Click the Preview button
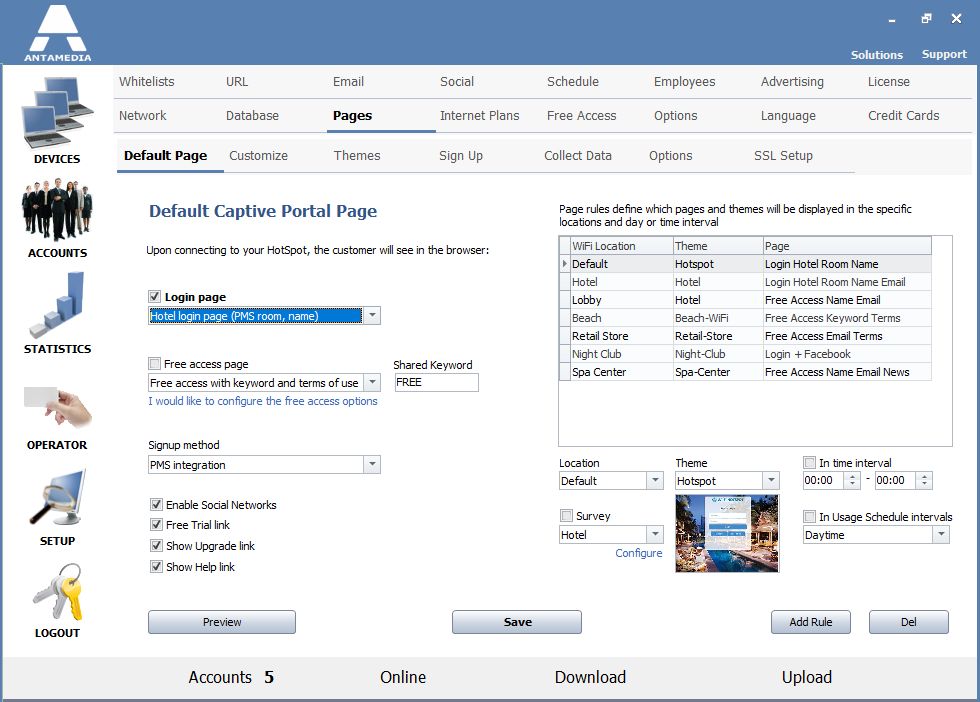Image resolution: width=980 pixels, height=702 pixels. point(222,622)
